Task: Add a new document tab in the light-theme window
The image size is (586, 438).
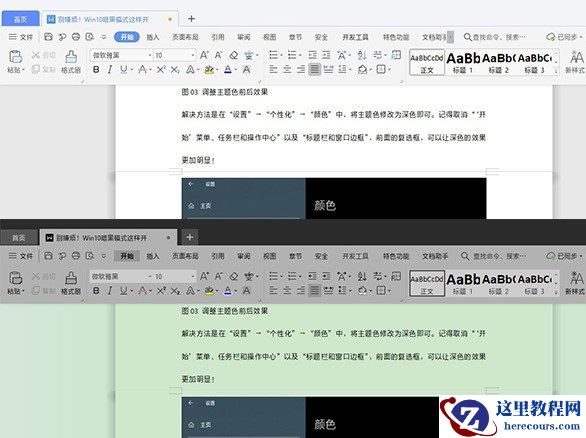Action: [x=191, y=18]
